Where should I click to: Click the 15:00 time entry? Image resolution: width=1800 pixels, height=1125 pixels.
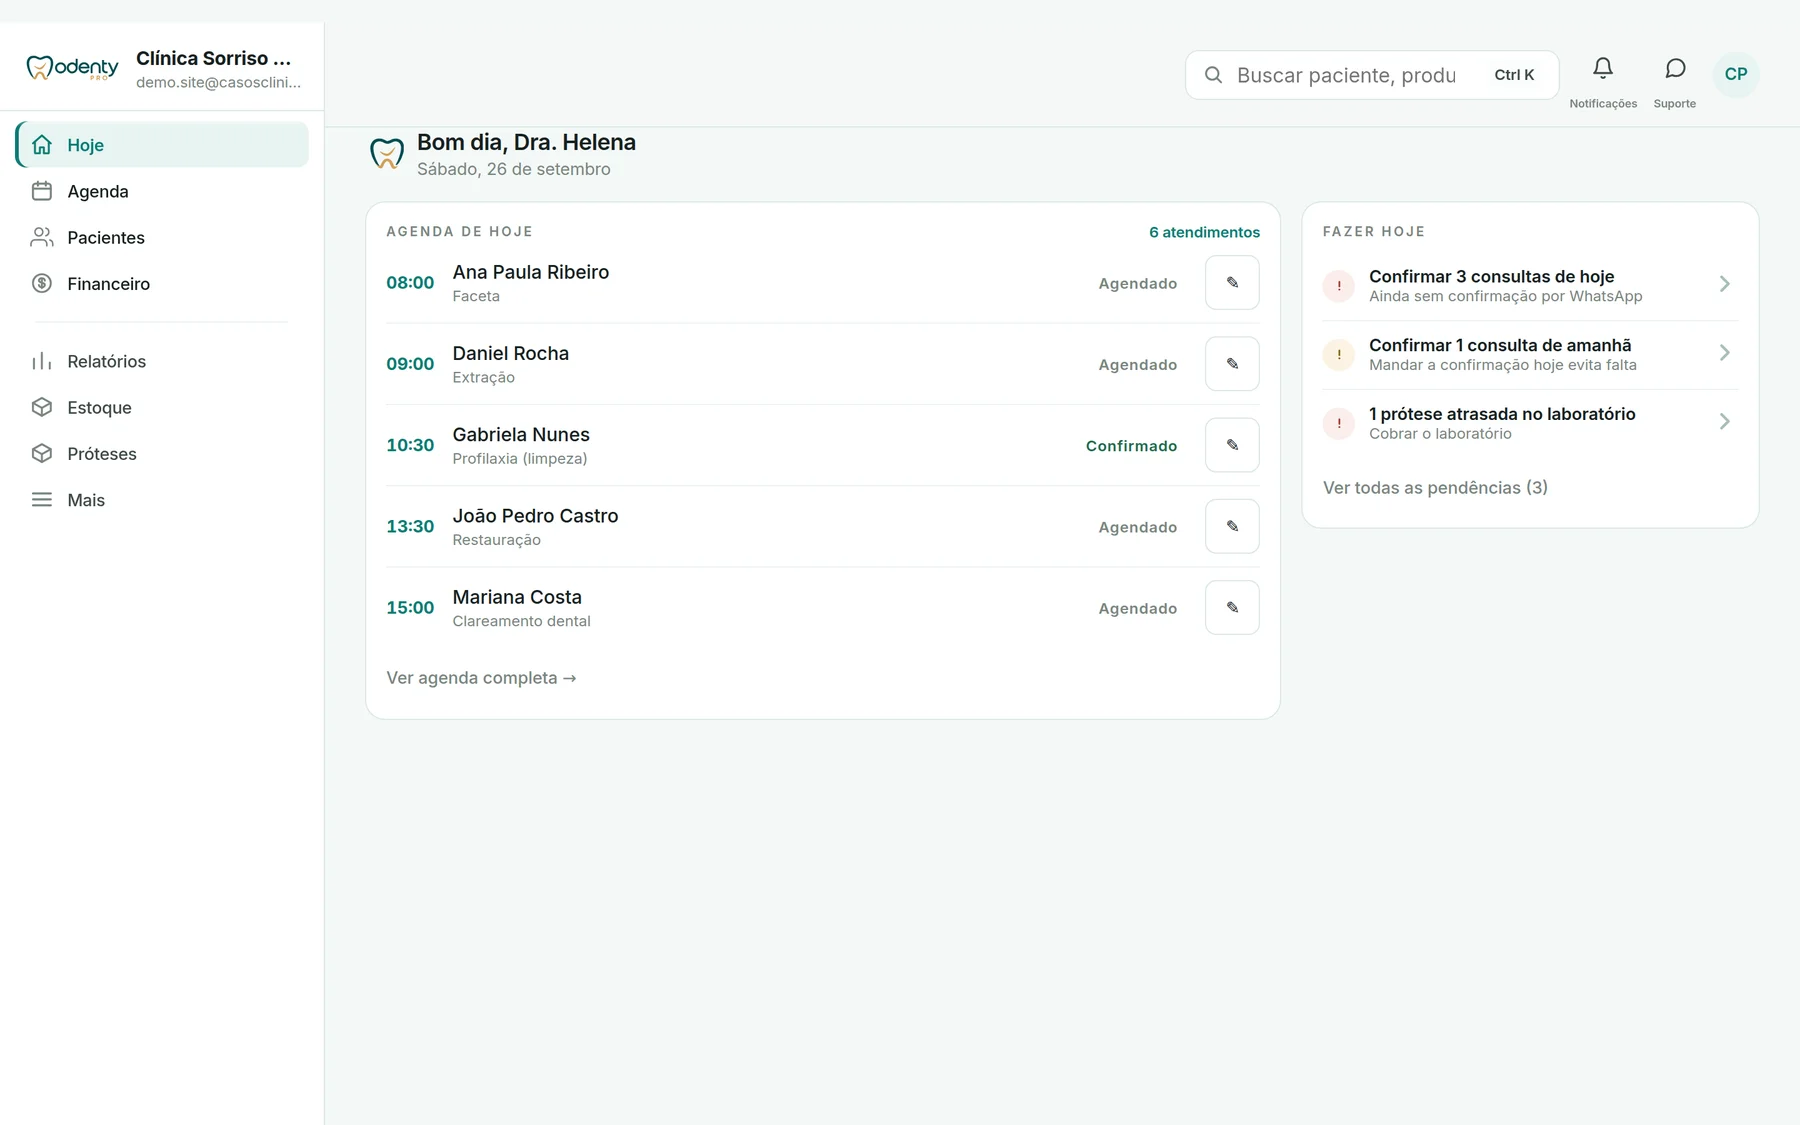(410, 608)
